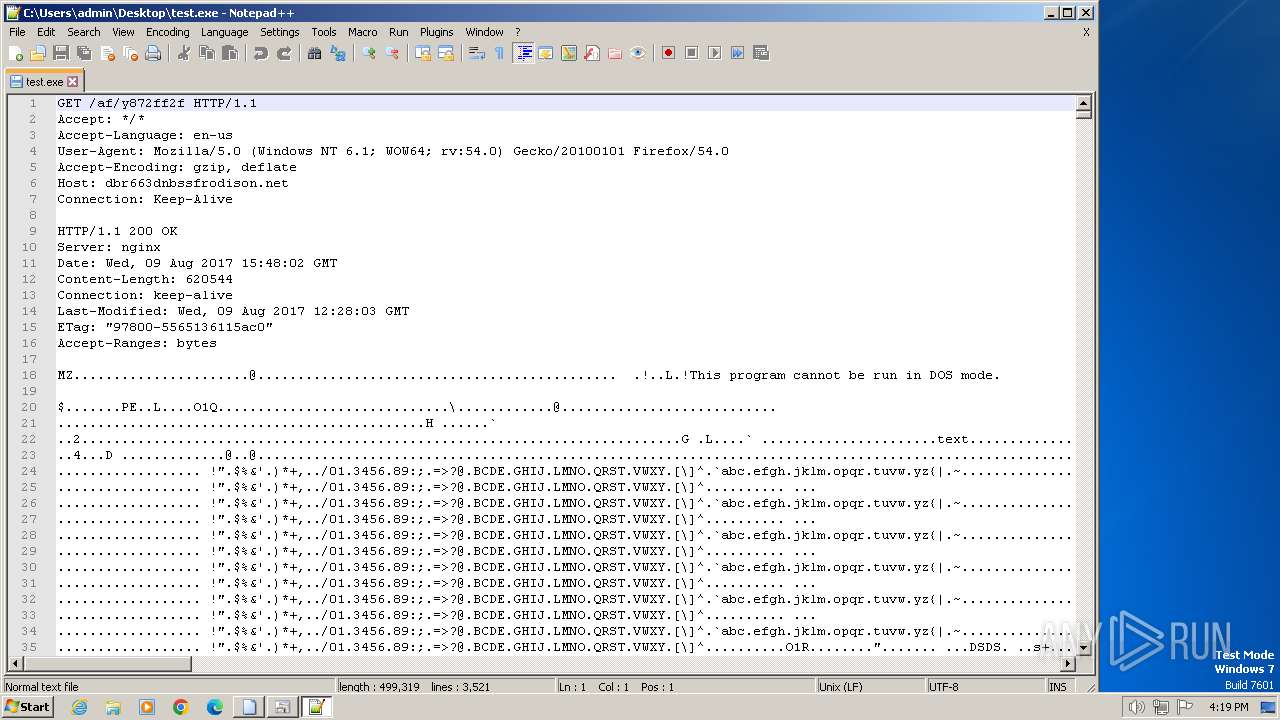Play back the recorded macro
This screenshot has height=720, width=1280.
point(715,53)
